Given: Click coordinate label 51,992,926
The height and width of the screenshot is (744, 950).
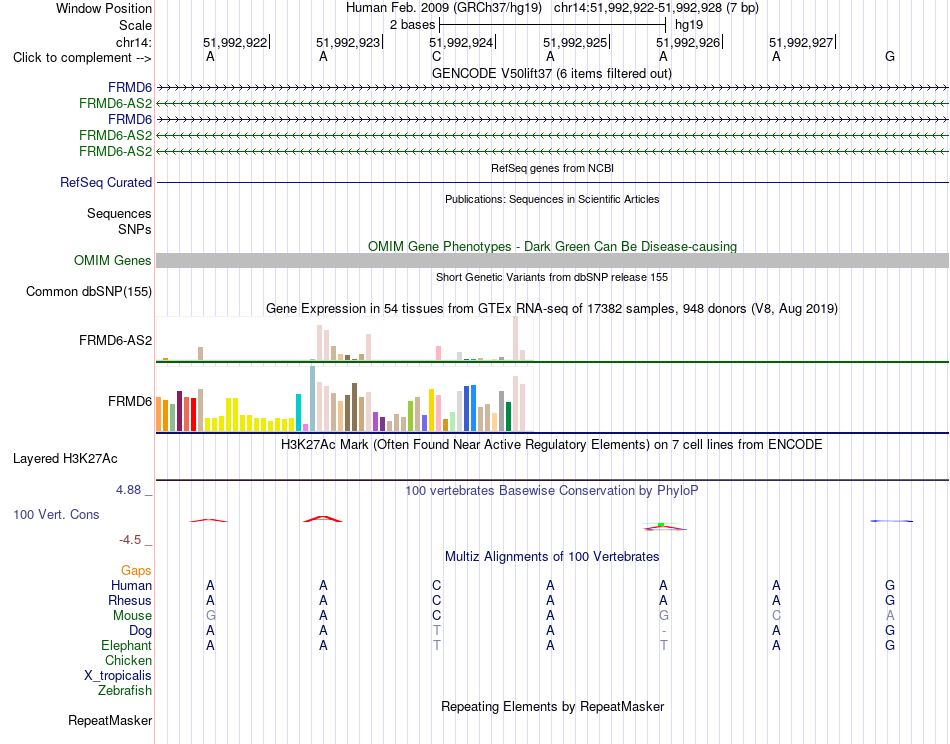Looking at the screenshot, I should 688,42.
